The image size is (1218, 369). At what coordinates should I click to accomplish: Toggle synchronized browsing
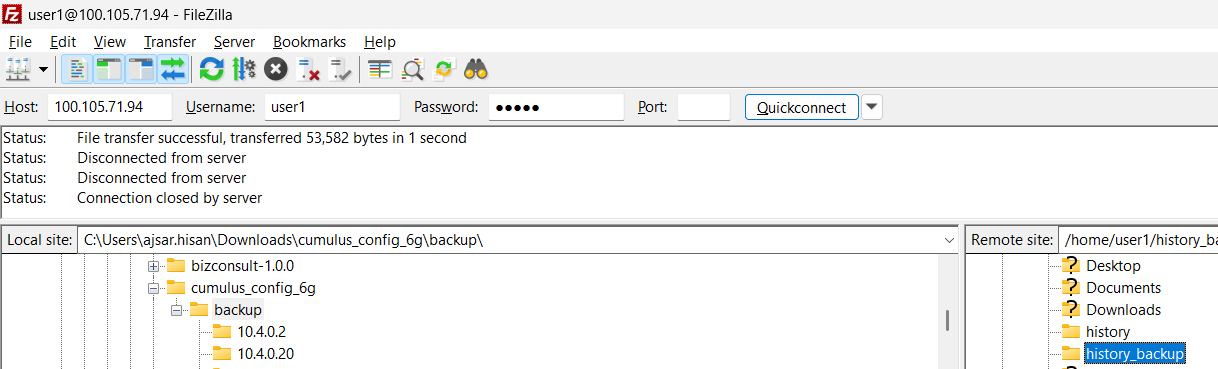[x=444, y=69]
